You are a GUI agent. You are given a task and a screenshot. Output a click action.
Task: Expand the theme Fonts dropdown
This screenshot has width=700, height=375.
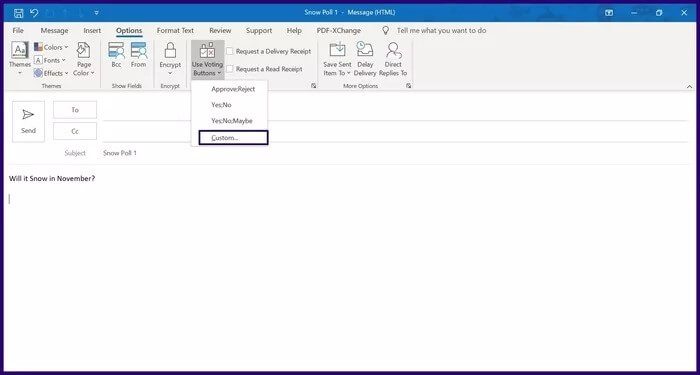[50, 60]
